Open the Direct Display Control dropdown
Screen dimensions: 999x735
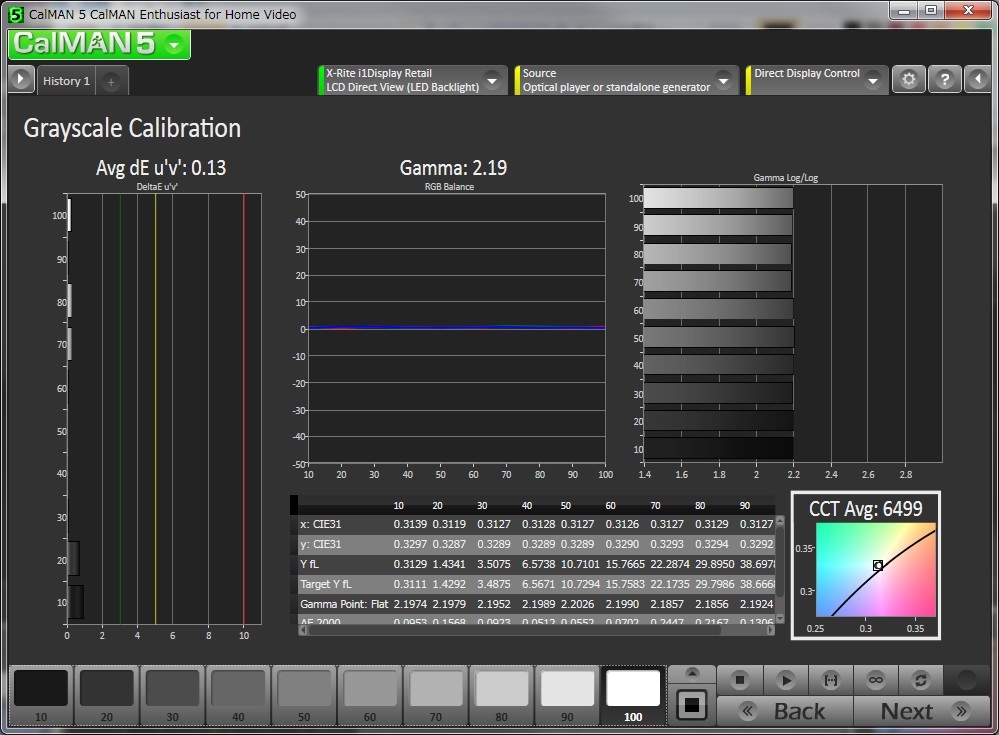873,80
